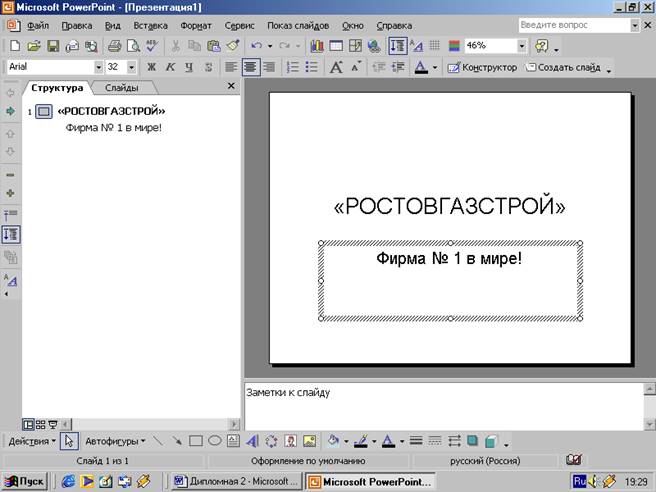Toggle Bold formatting (Ж)
The height and width of the screenshot is (492, 656).
point(152,67)
